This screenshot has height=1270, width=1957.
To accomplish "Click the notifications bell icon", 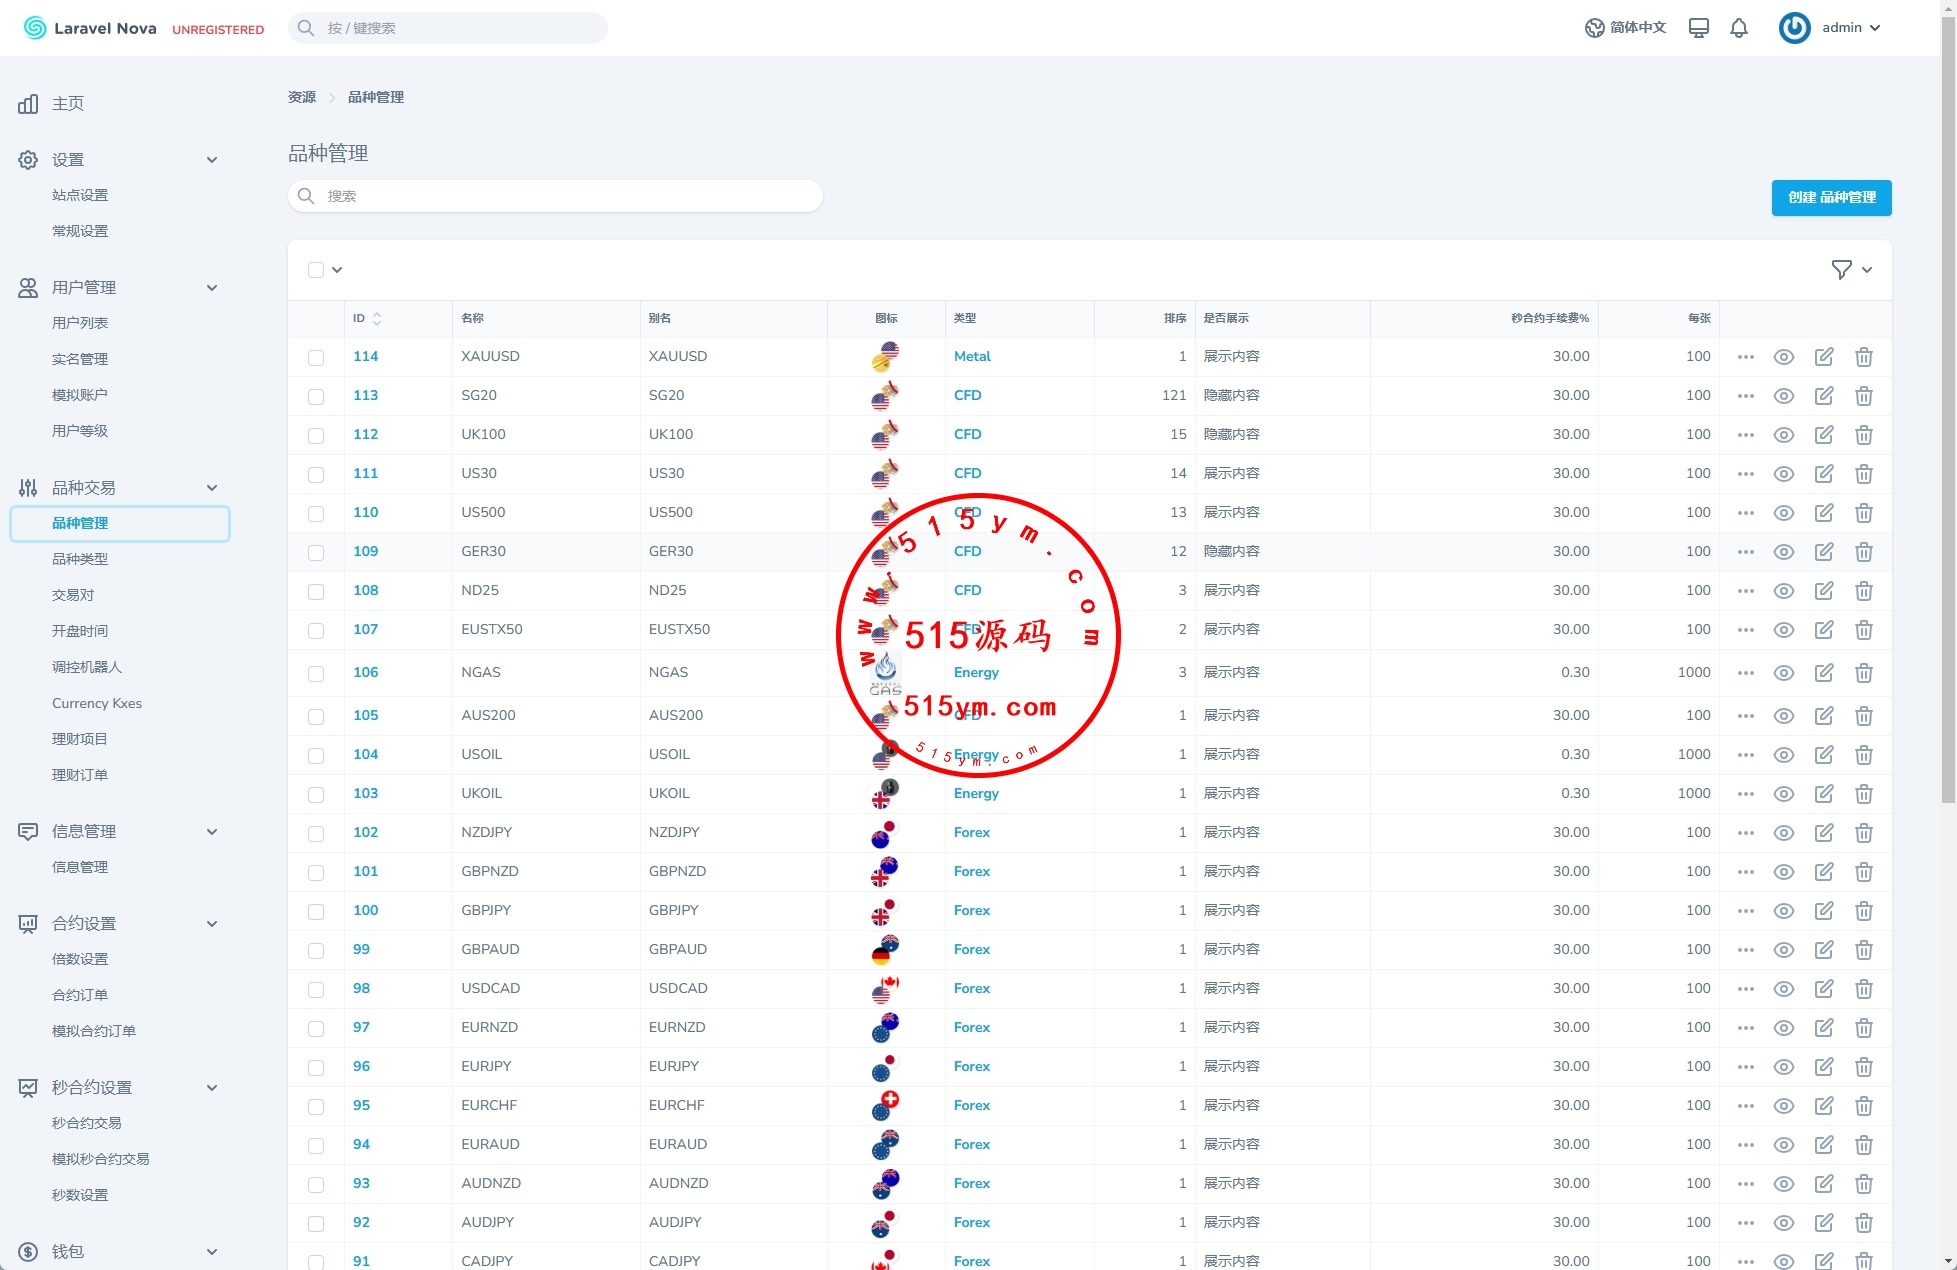I will click(x=1739, y=28).
